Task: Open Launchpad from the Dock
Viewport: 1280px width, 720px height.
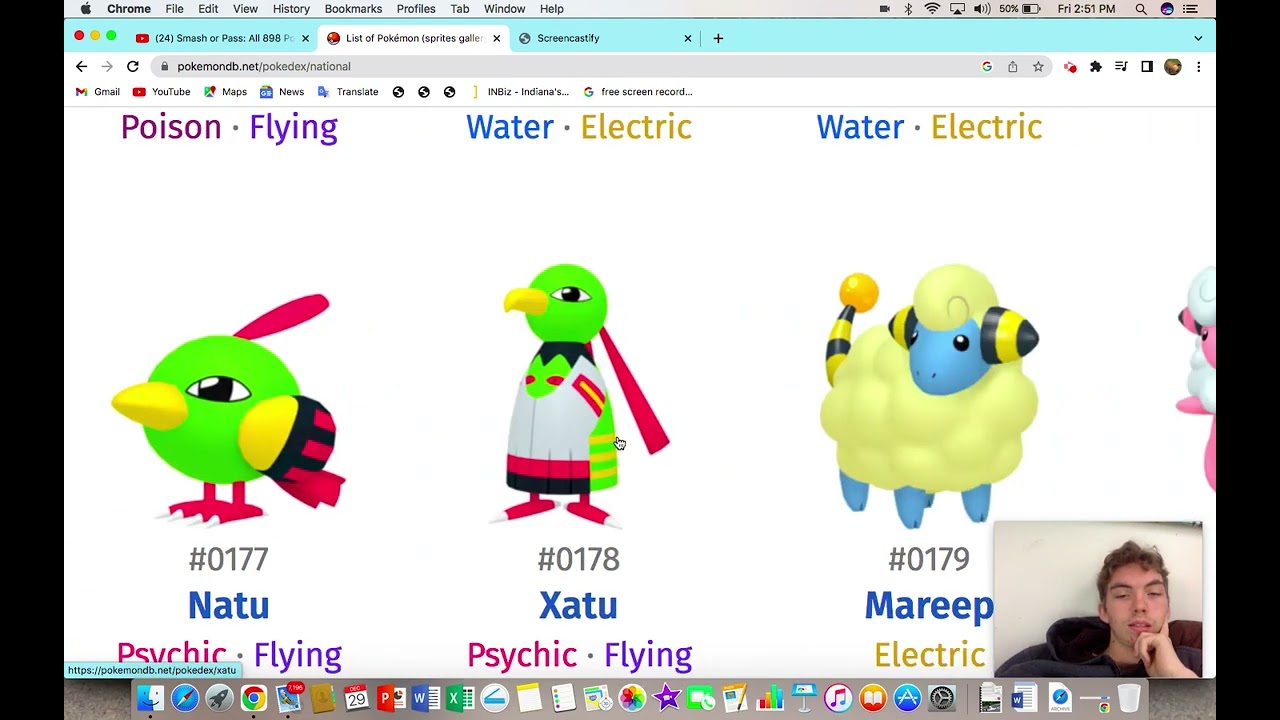Action: (x=219, y=698)
